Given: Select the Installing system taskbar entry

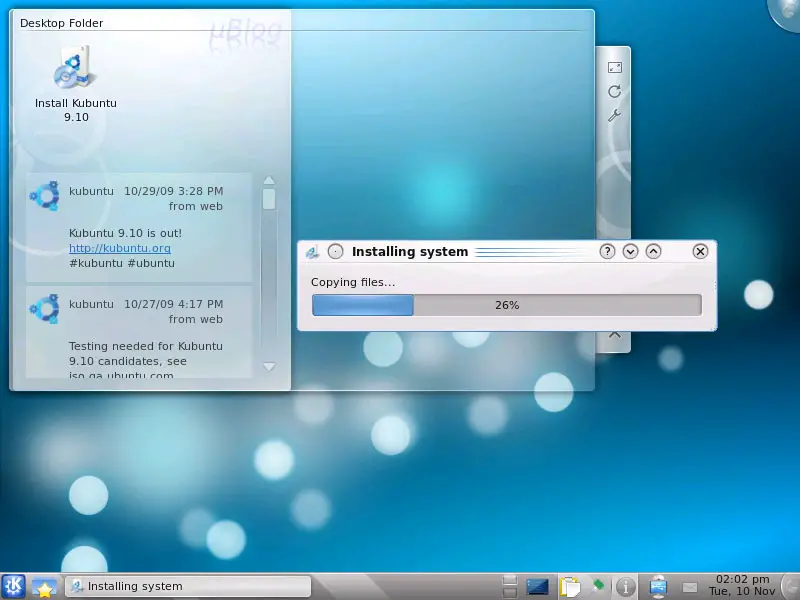Looking at the screenshot, I should 188,586.
